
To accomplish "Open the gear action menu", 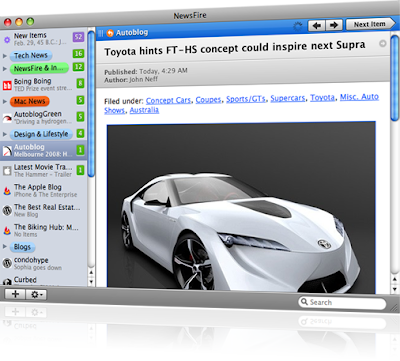I will click(36, 295).
